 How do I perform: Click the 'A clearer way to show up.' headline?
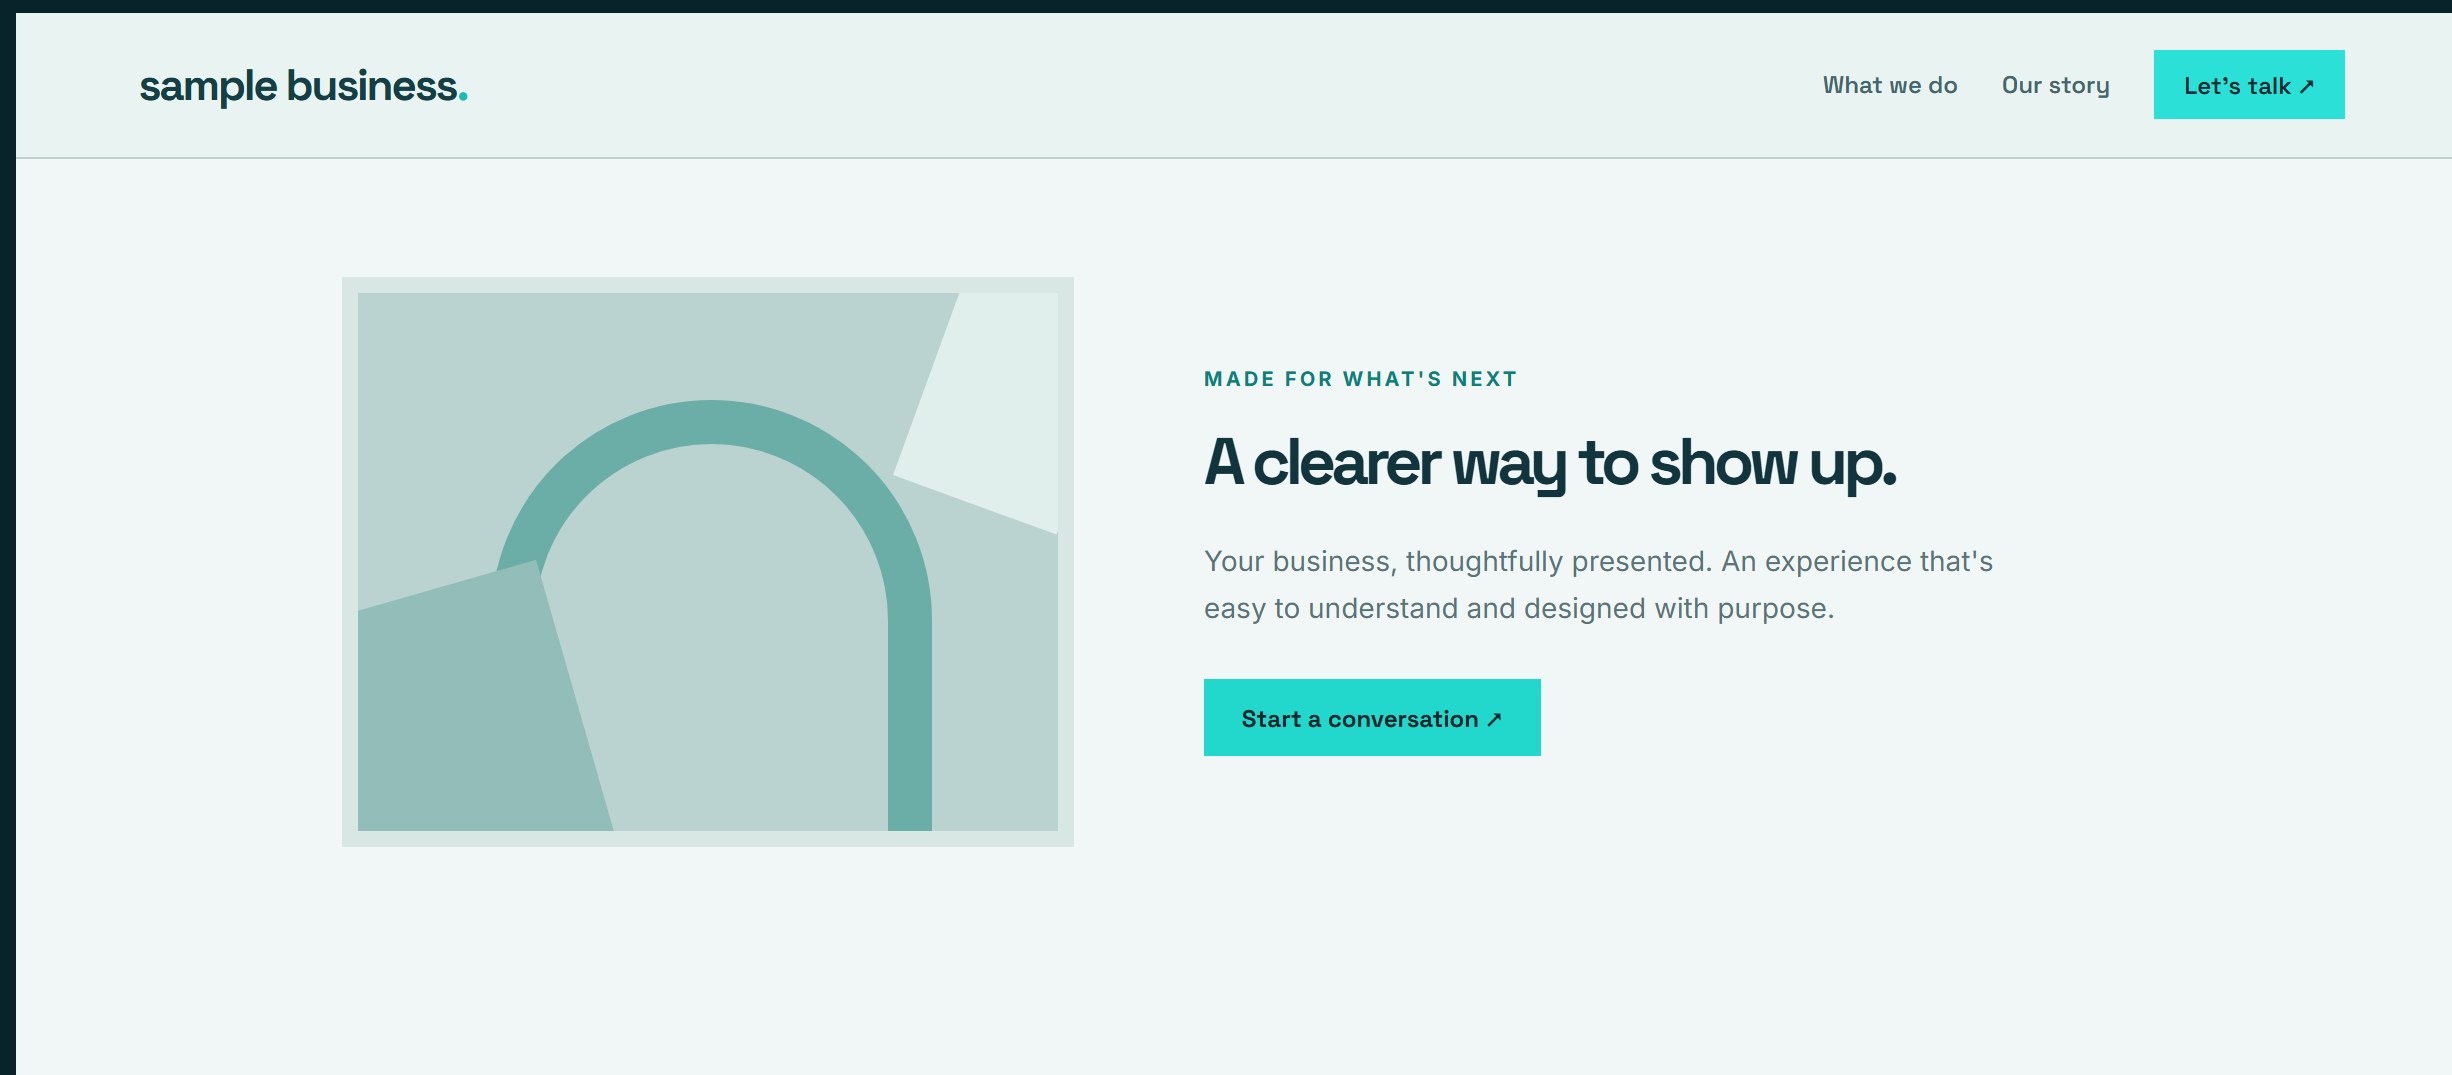point(1550,464)
